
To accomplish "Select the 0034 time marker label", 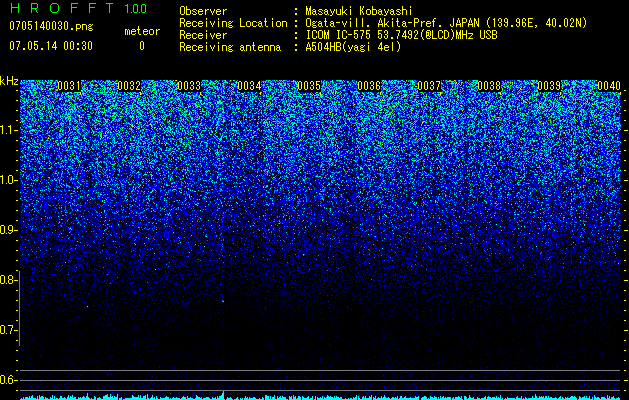I will pyautogui.click(x=249, y=86).
